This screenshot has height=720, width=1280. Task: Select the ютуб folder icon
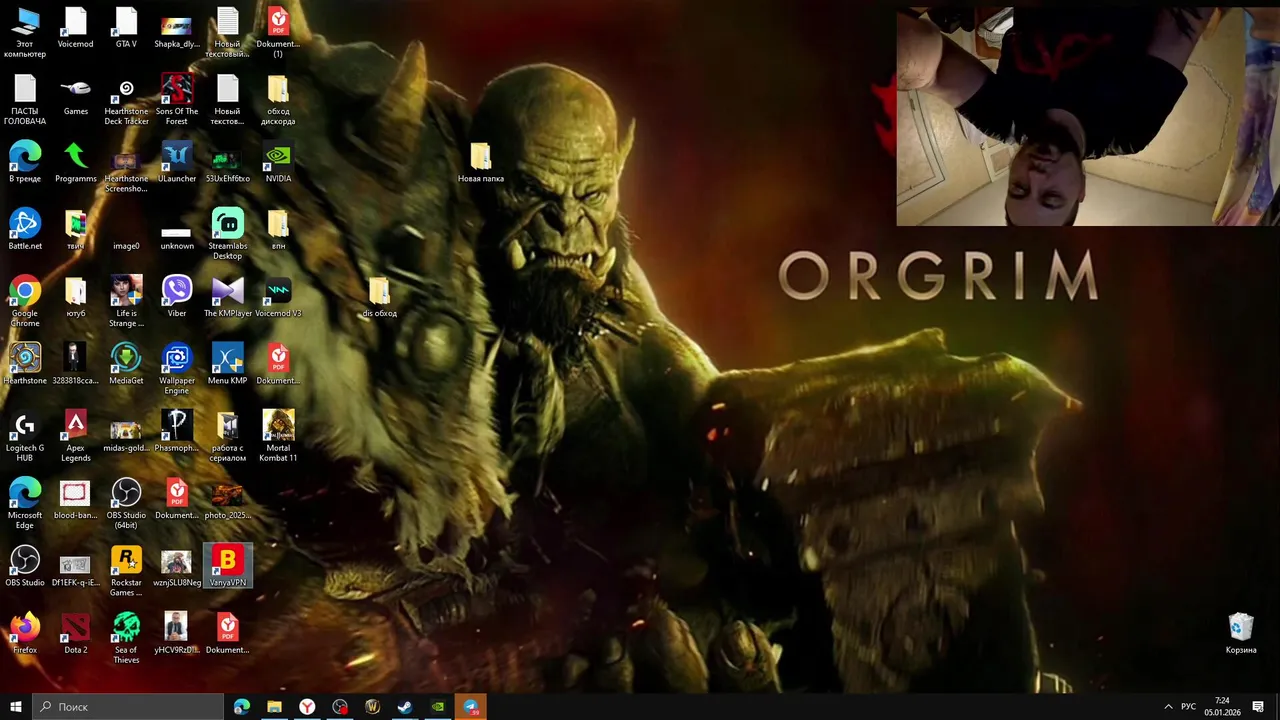click(x=75, y=297)
